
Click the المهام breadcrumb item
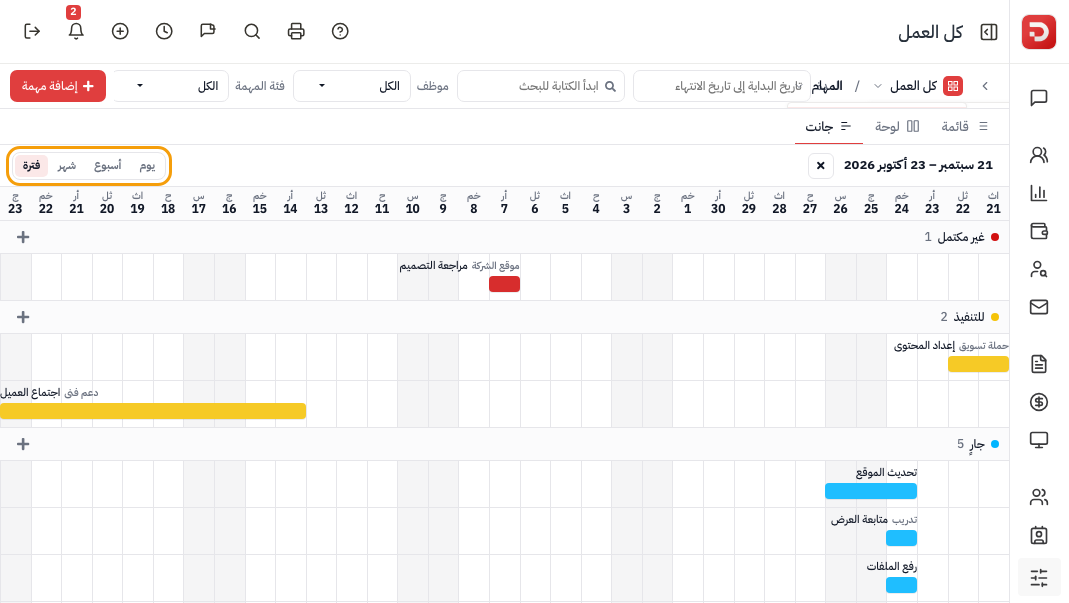pyautogui.click(x=827, y=86)
